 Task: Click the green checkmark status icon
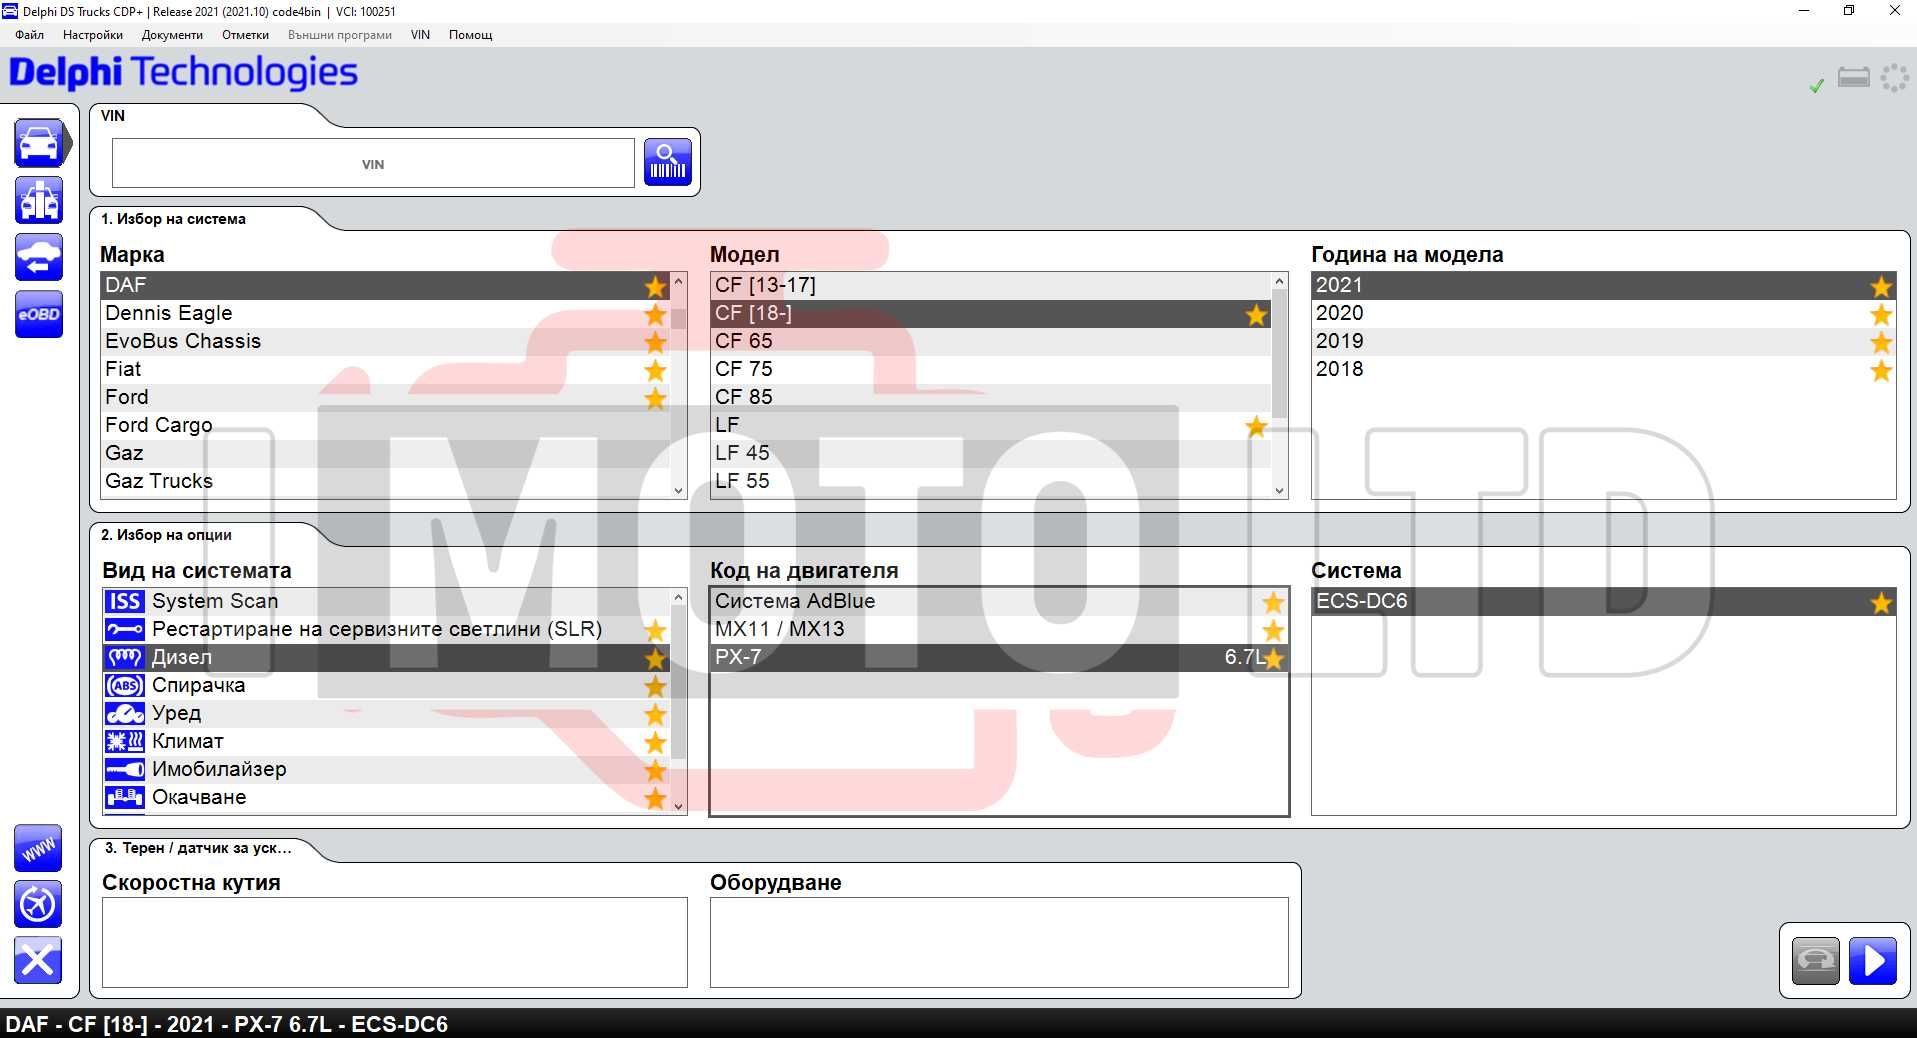tap(1817, 86)
